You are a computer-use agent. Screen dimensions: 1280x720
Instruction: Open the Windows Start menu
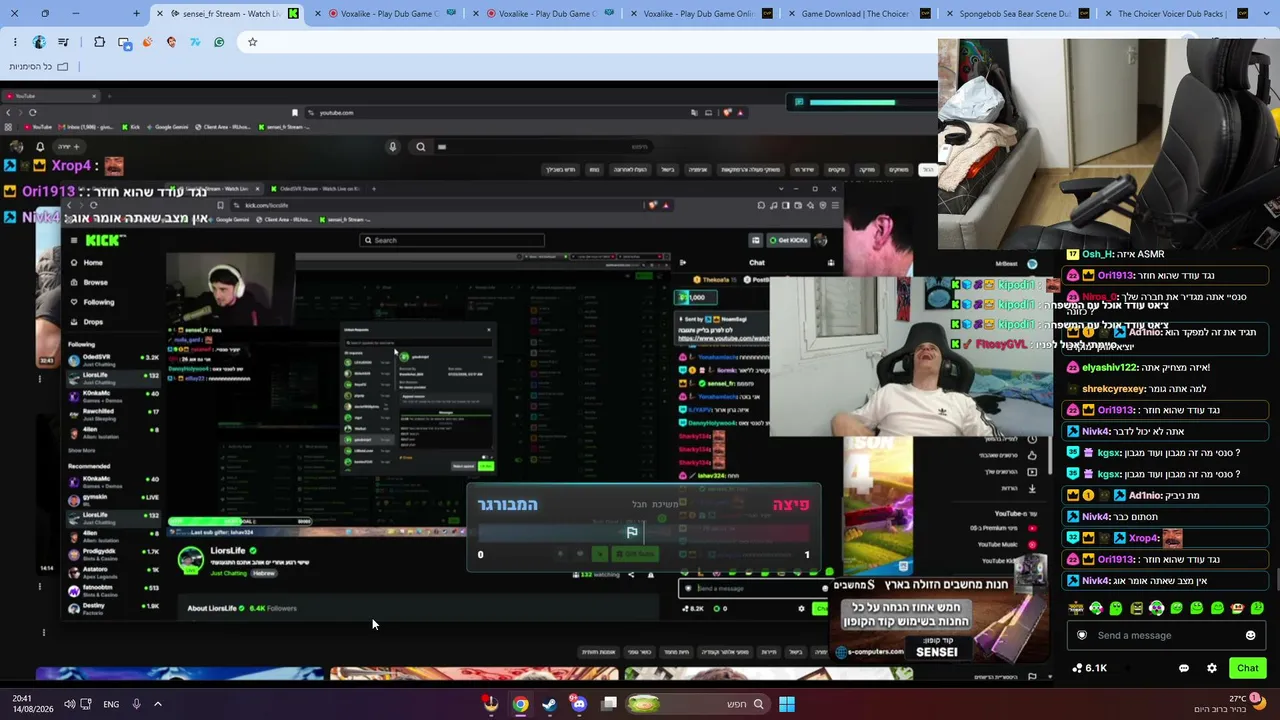point(787,704)
